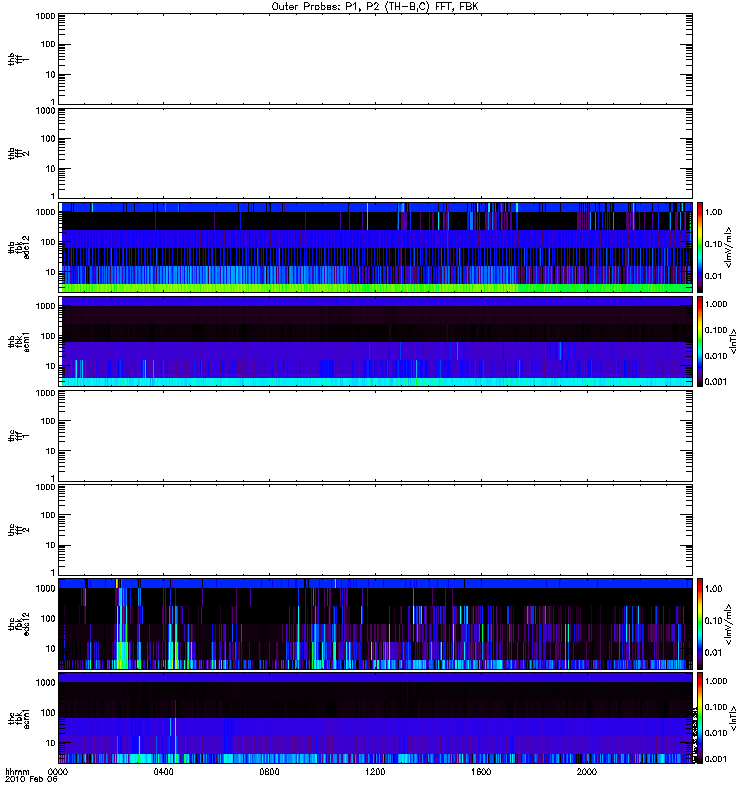Viewport: 750px width, 800px height.
Task: Click the '10' y-tick of the thc fbk scm1 panel
Action: coord(51,743)
